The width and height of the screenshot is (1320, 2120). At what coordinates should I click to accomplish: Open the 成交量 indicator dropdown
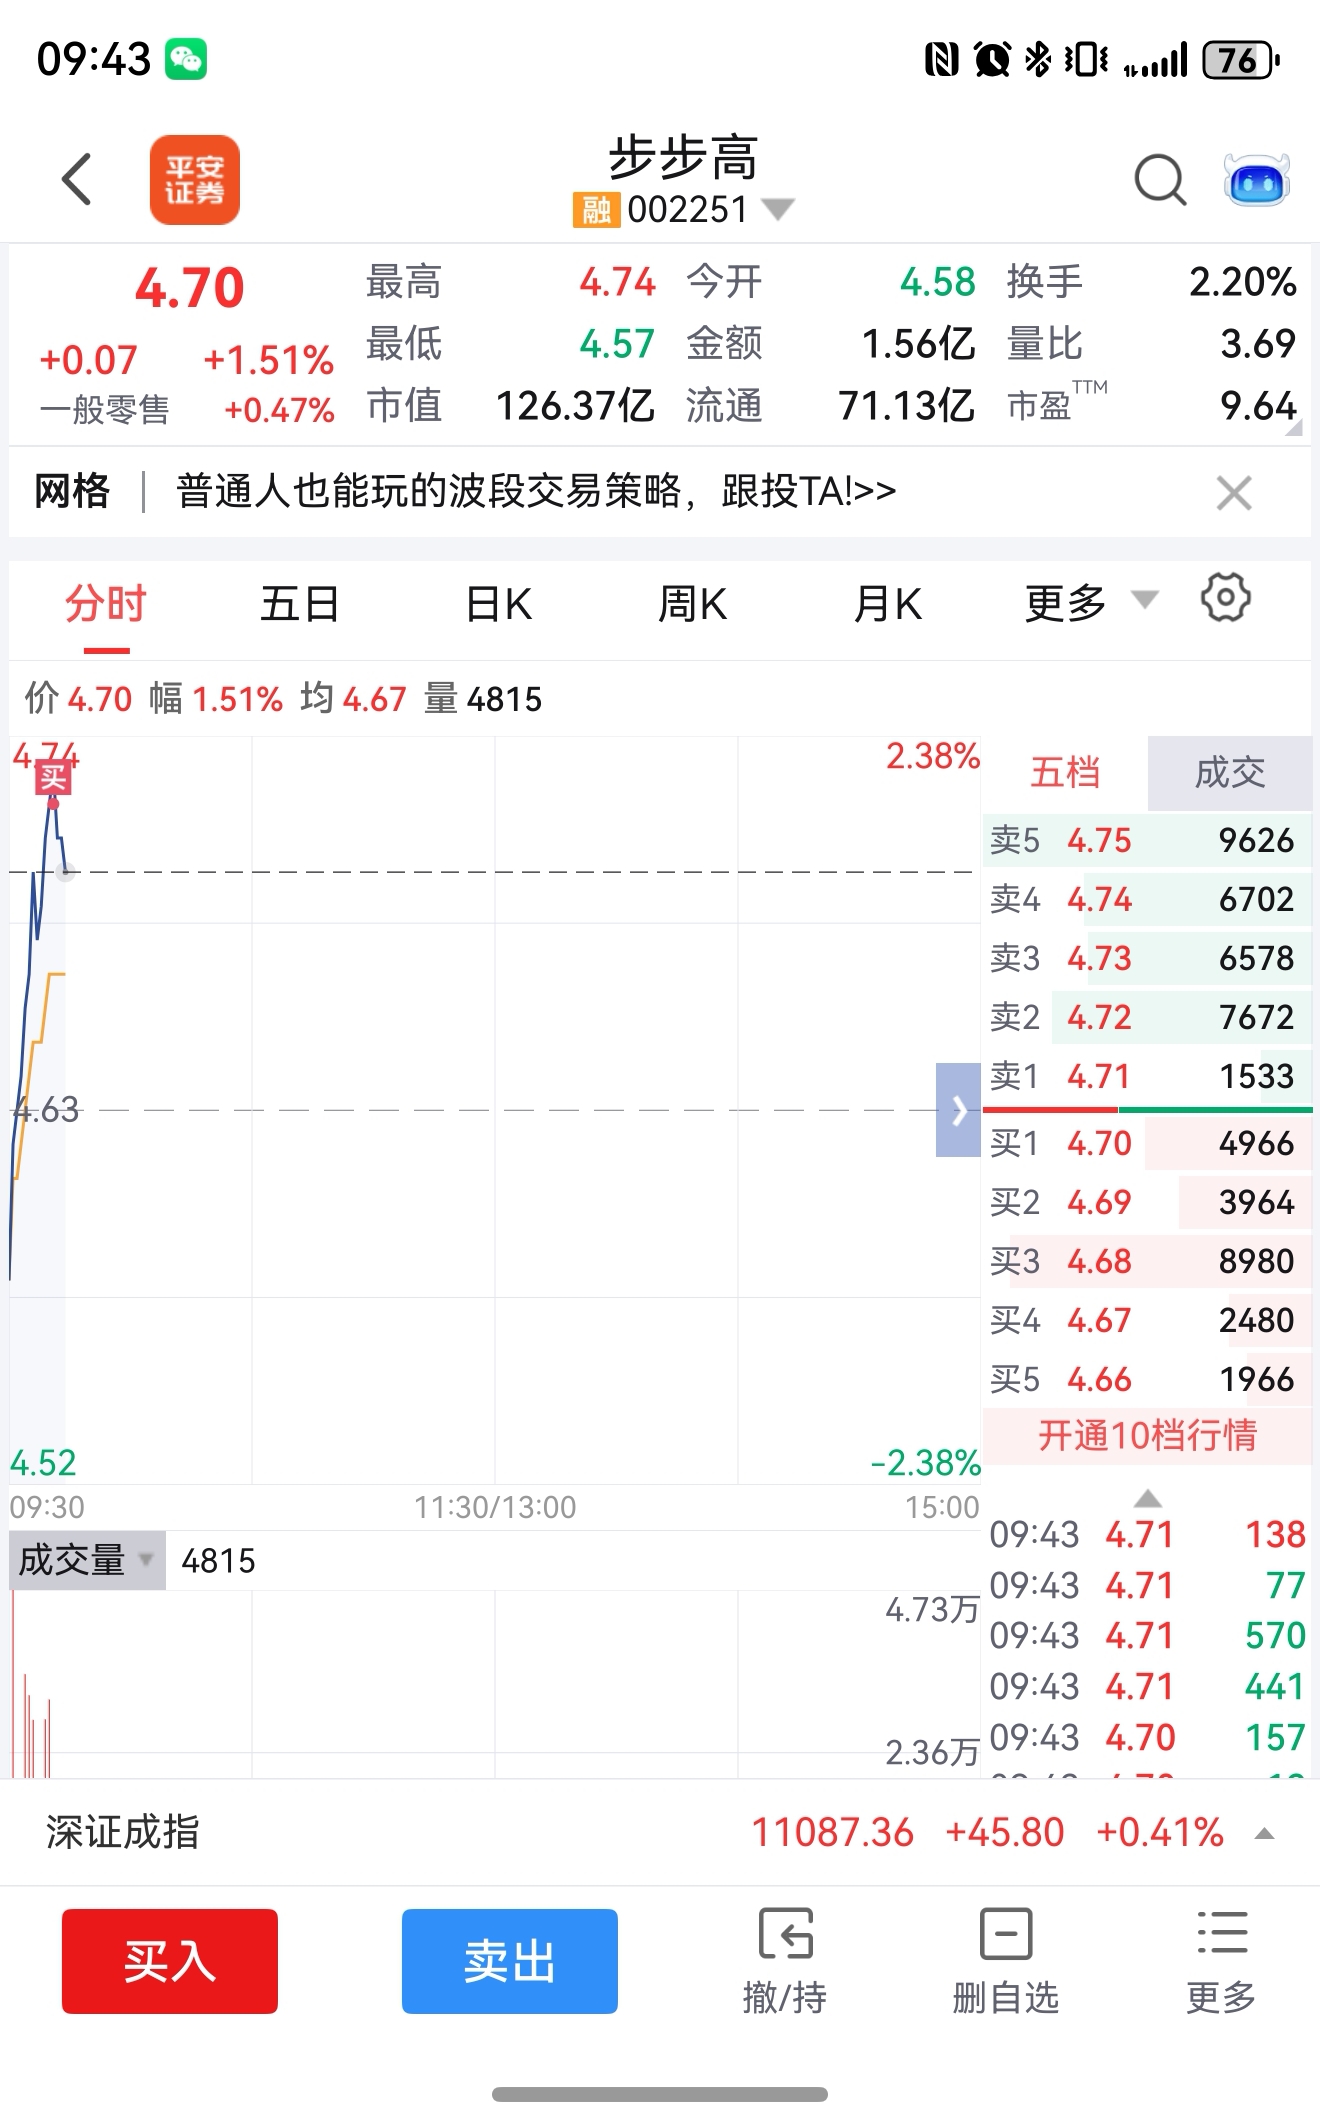point(87,1560)
